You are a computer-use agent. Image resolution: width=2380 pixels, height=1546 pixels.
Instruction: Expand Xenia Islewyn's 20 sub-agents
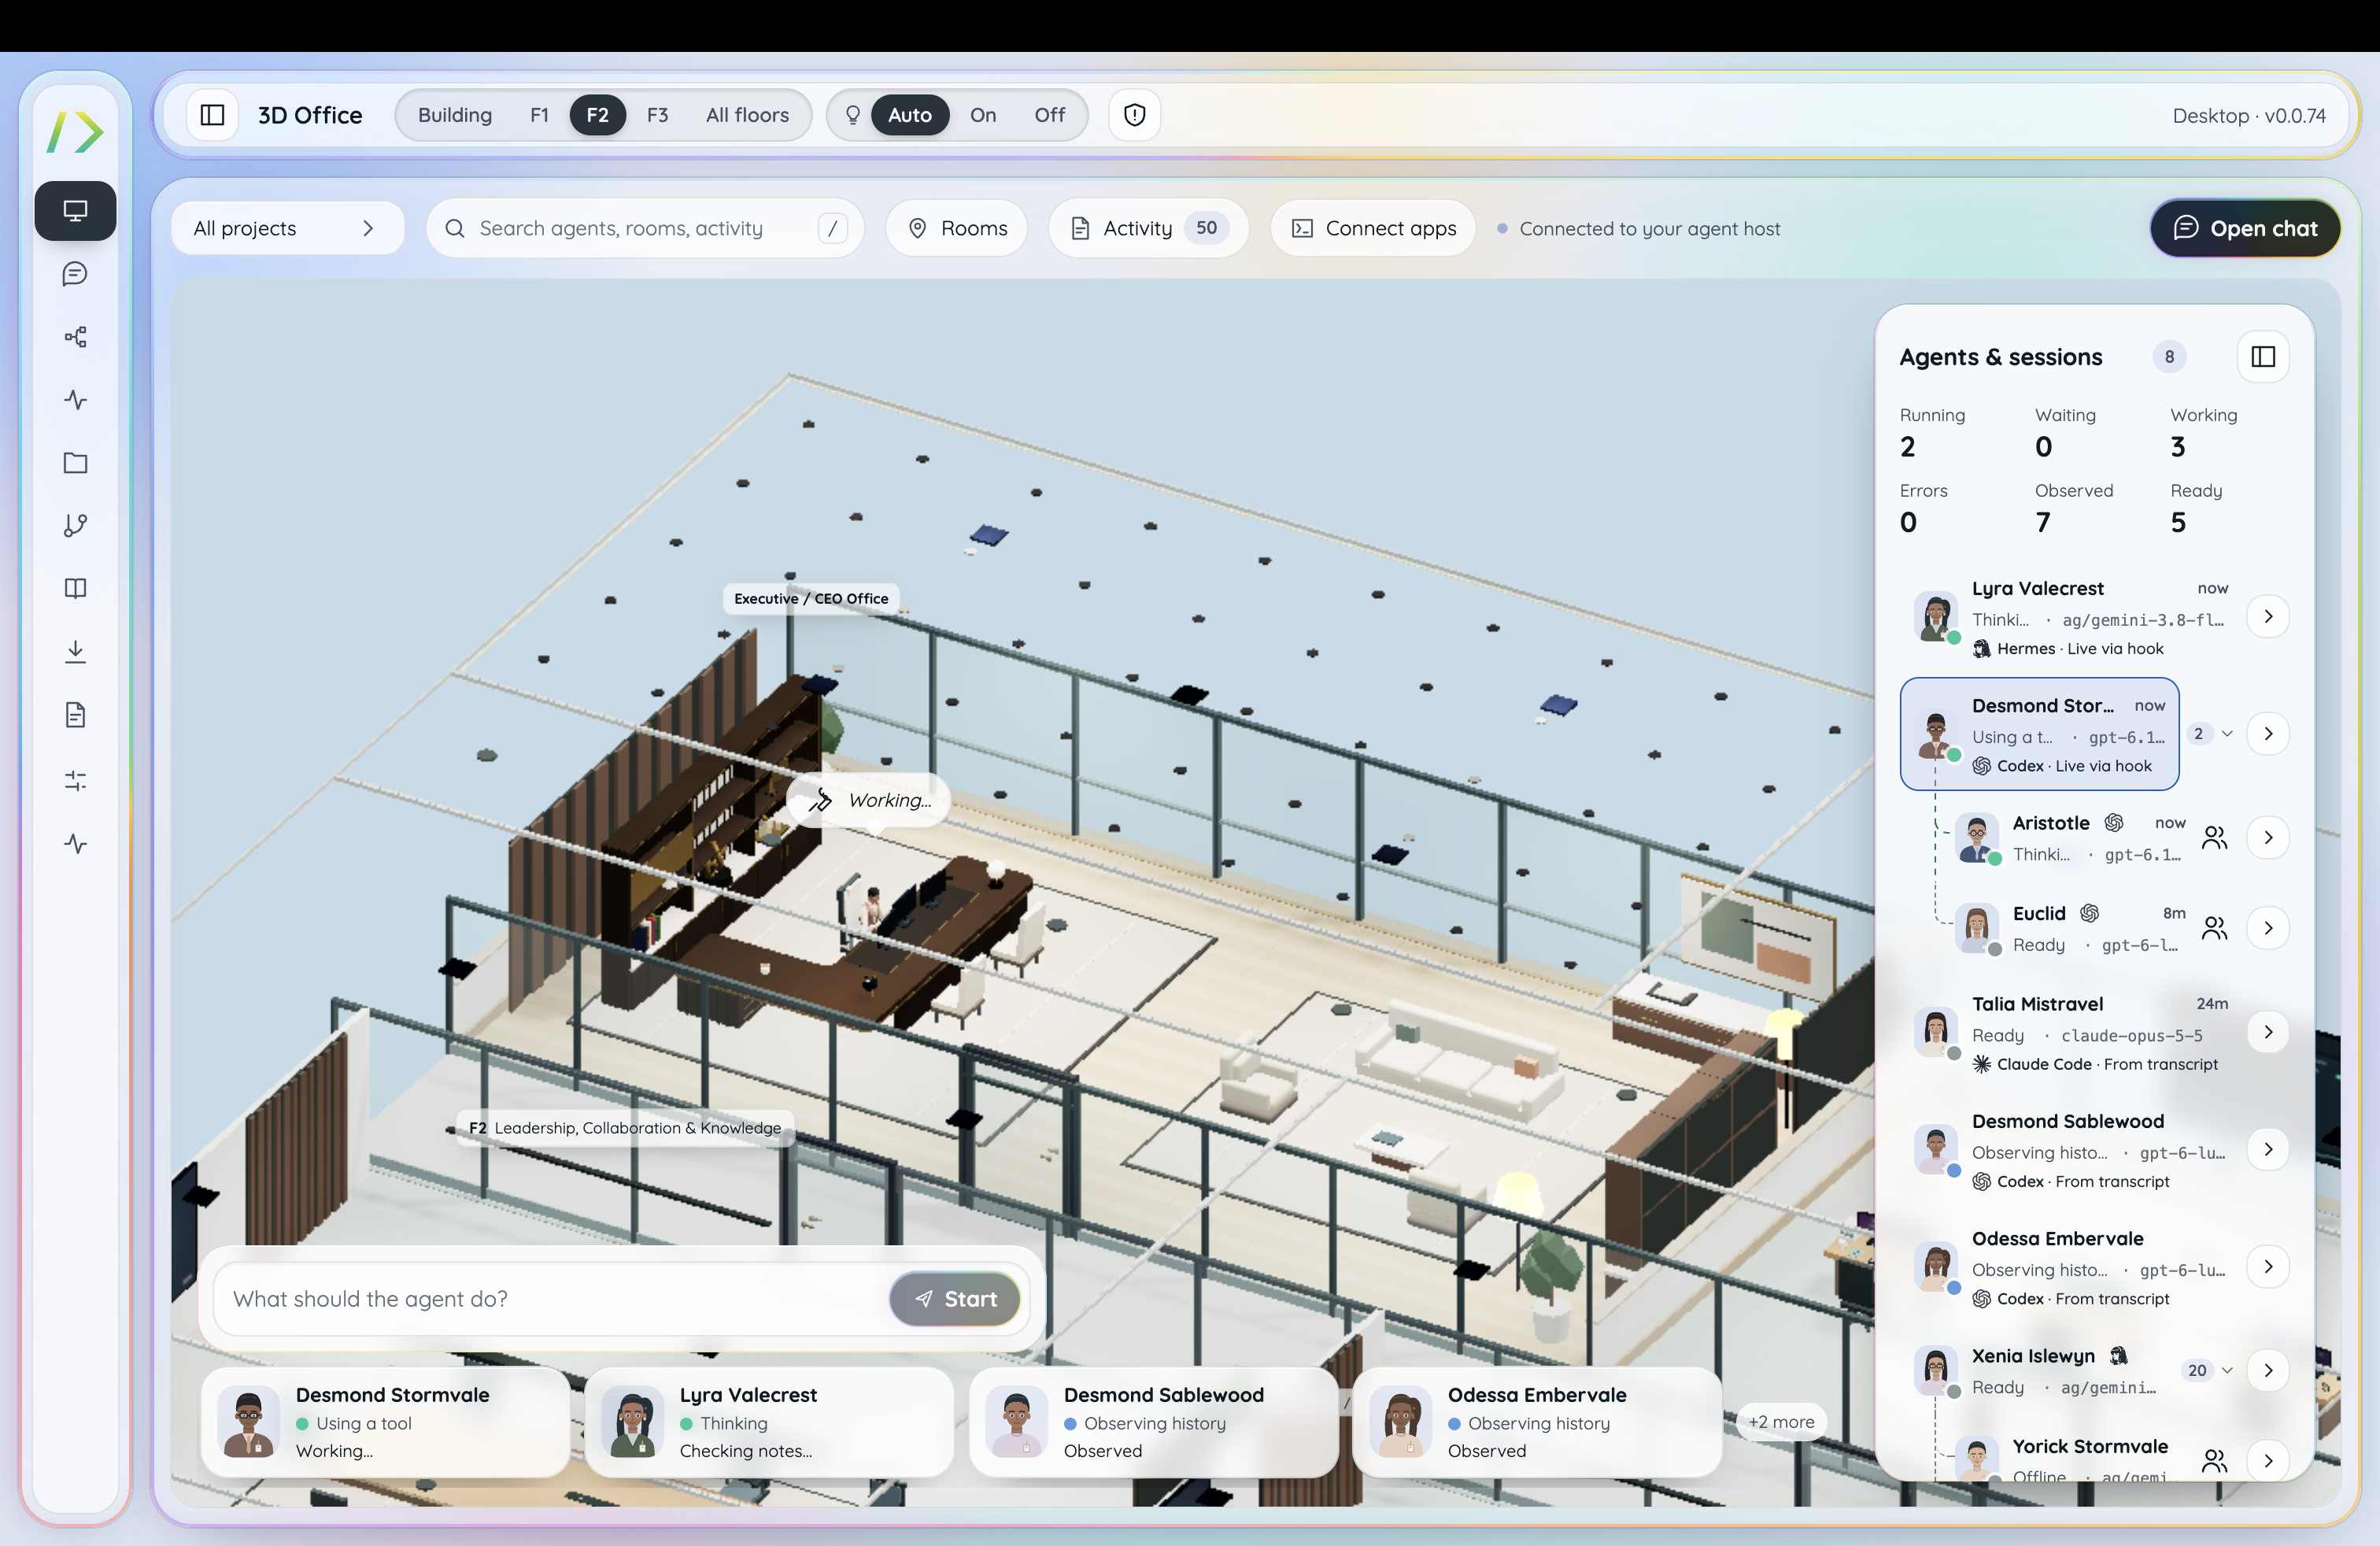click(2210, 1371)
